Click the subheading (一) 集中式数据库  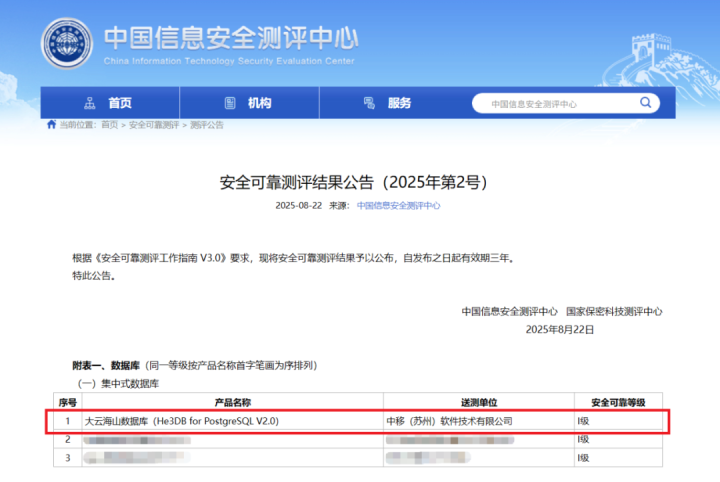pyautogui.click(x=118, y=384)
